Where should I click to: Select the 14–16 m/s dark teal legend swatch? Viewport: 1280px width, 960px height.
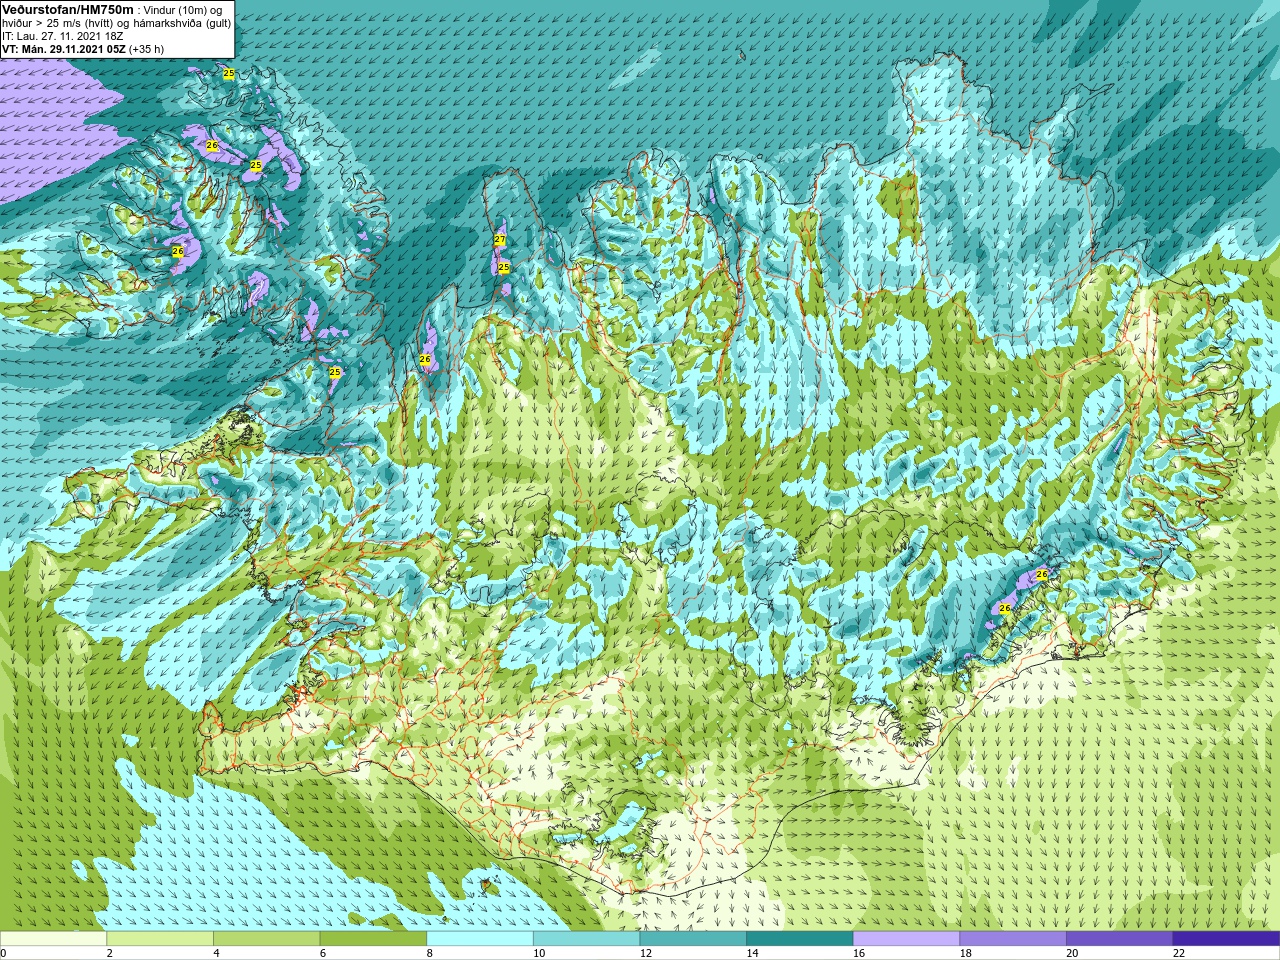click(800, 939)
